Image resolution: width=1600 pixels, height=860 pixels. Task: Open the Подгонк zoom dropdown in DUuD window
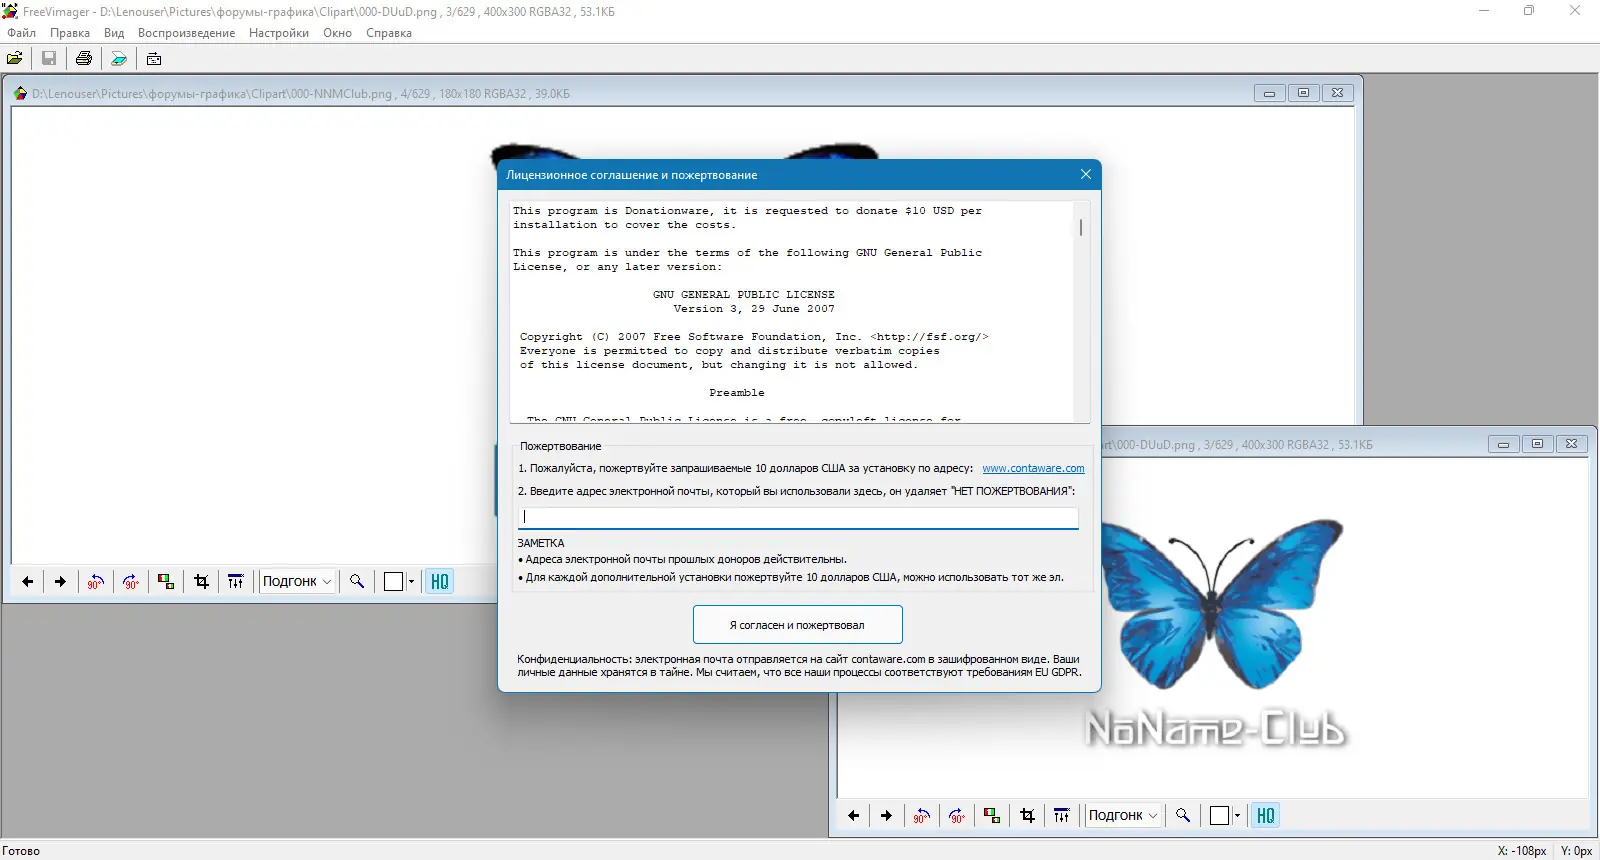tap(1123, 816)
